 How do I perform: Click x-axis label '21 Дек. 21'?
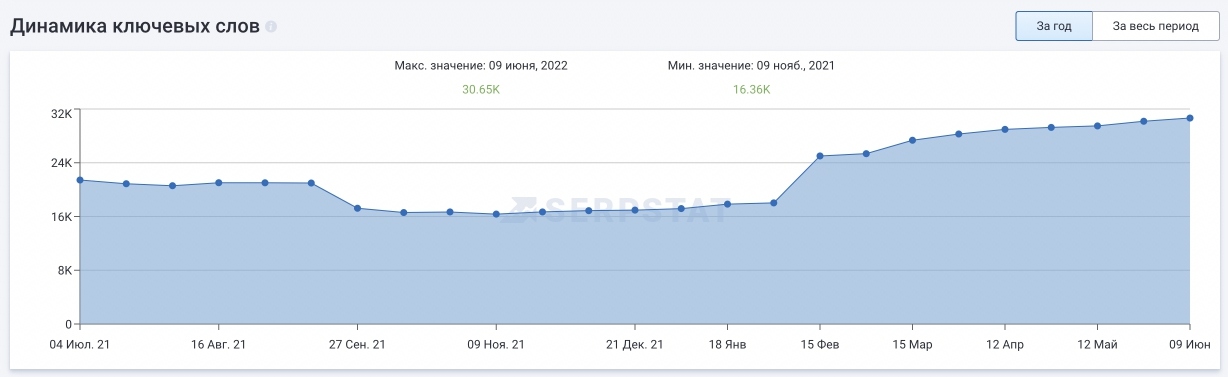pos(635,344)
